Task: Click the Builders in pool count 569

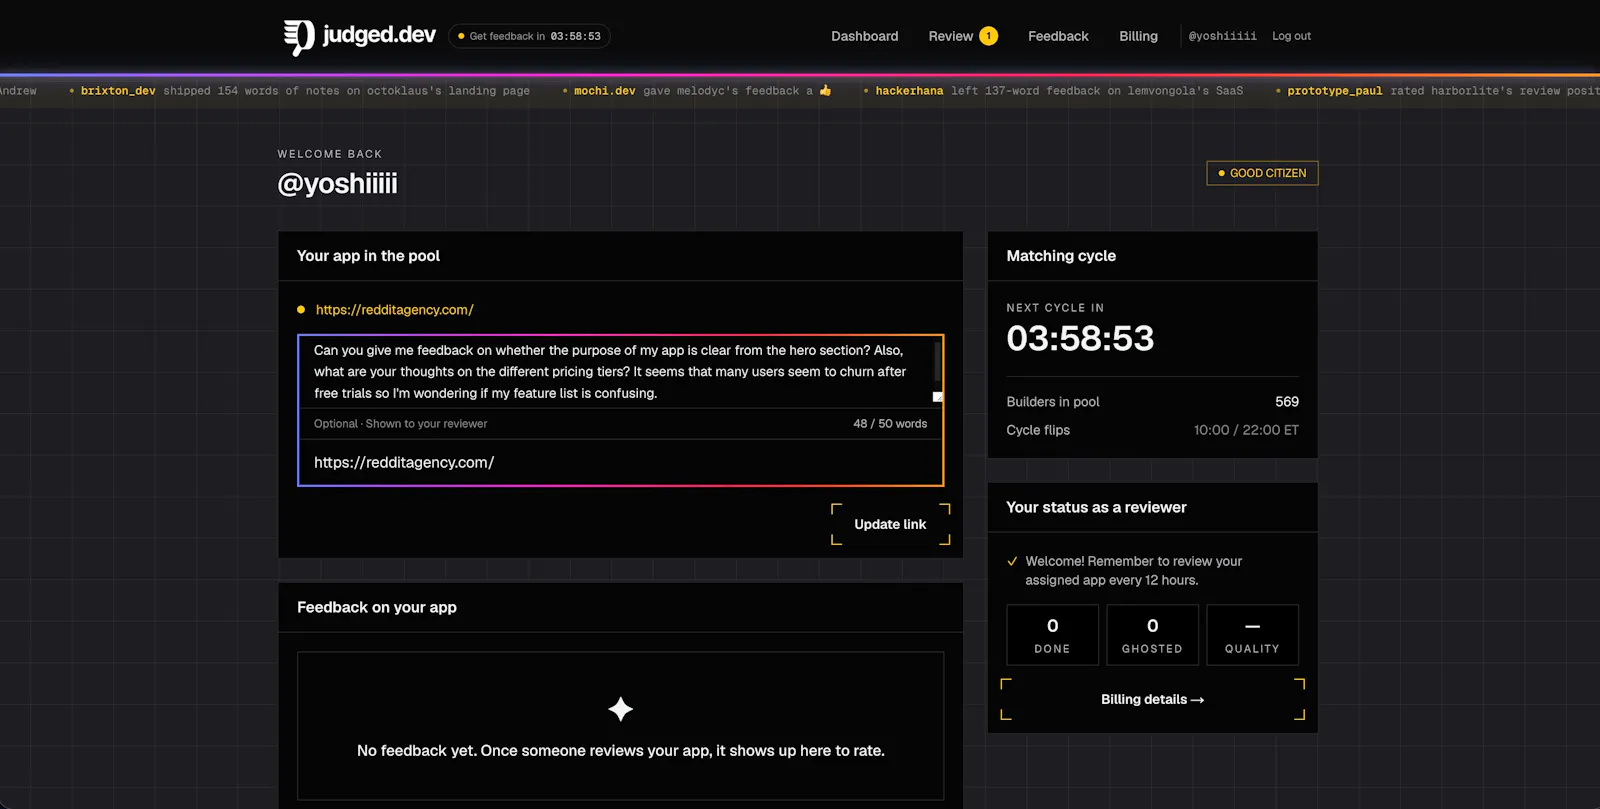Action: (x=1287, y=402)
